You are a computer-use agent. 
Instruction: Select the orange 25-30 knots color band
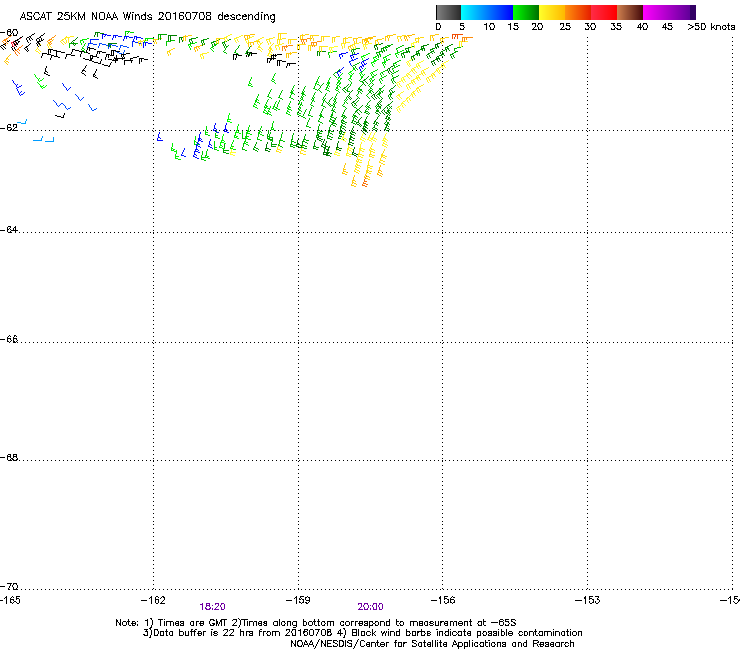578,12
